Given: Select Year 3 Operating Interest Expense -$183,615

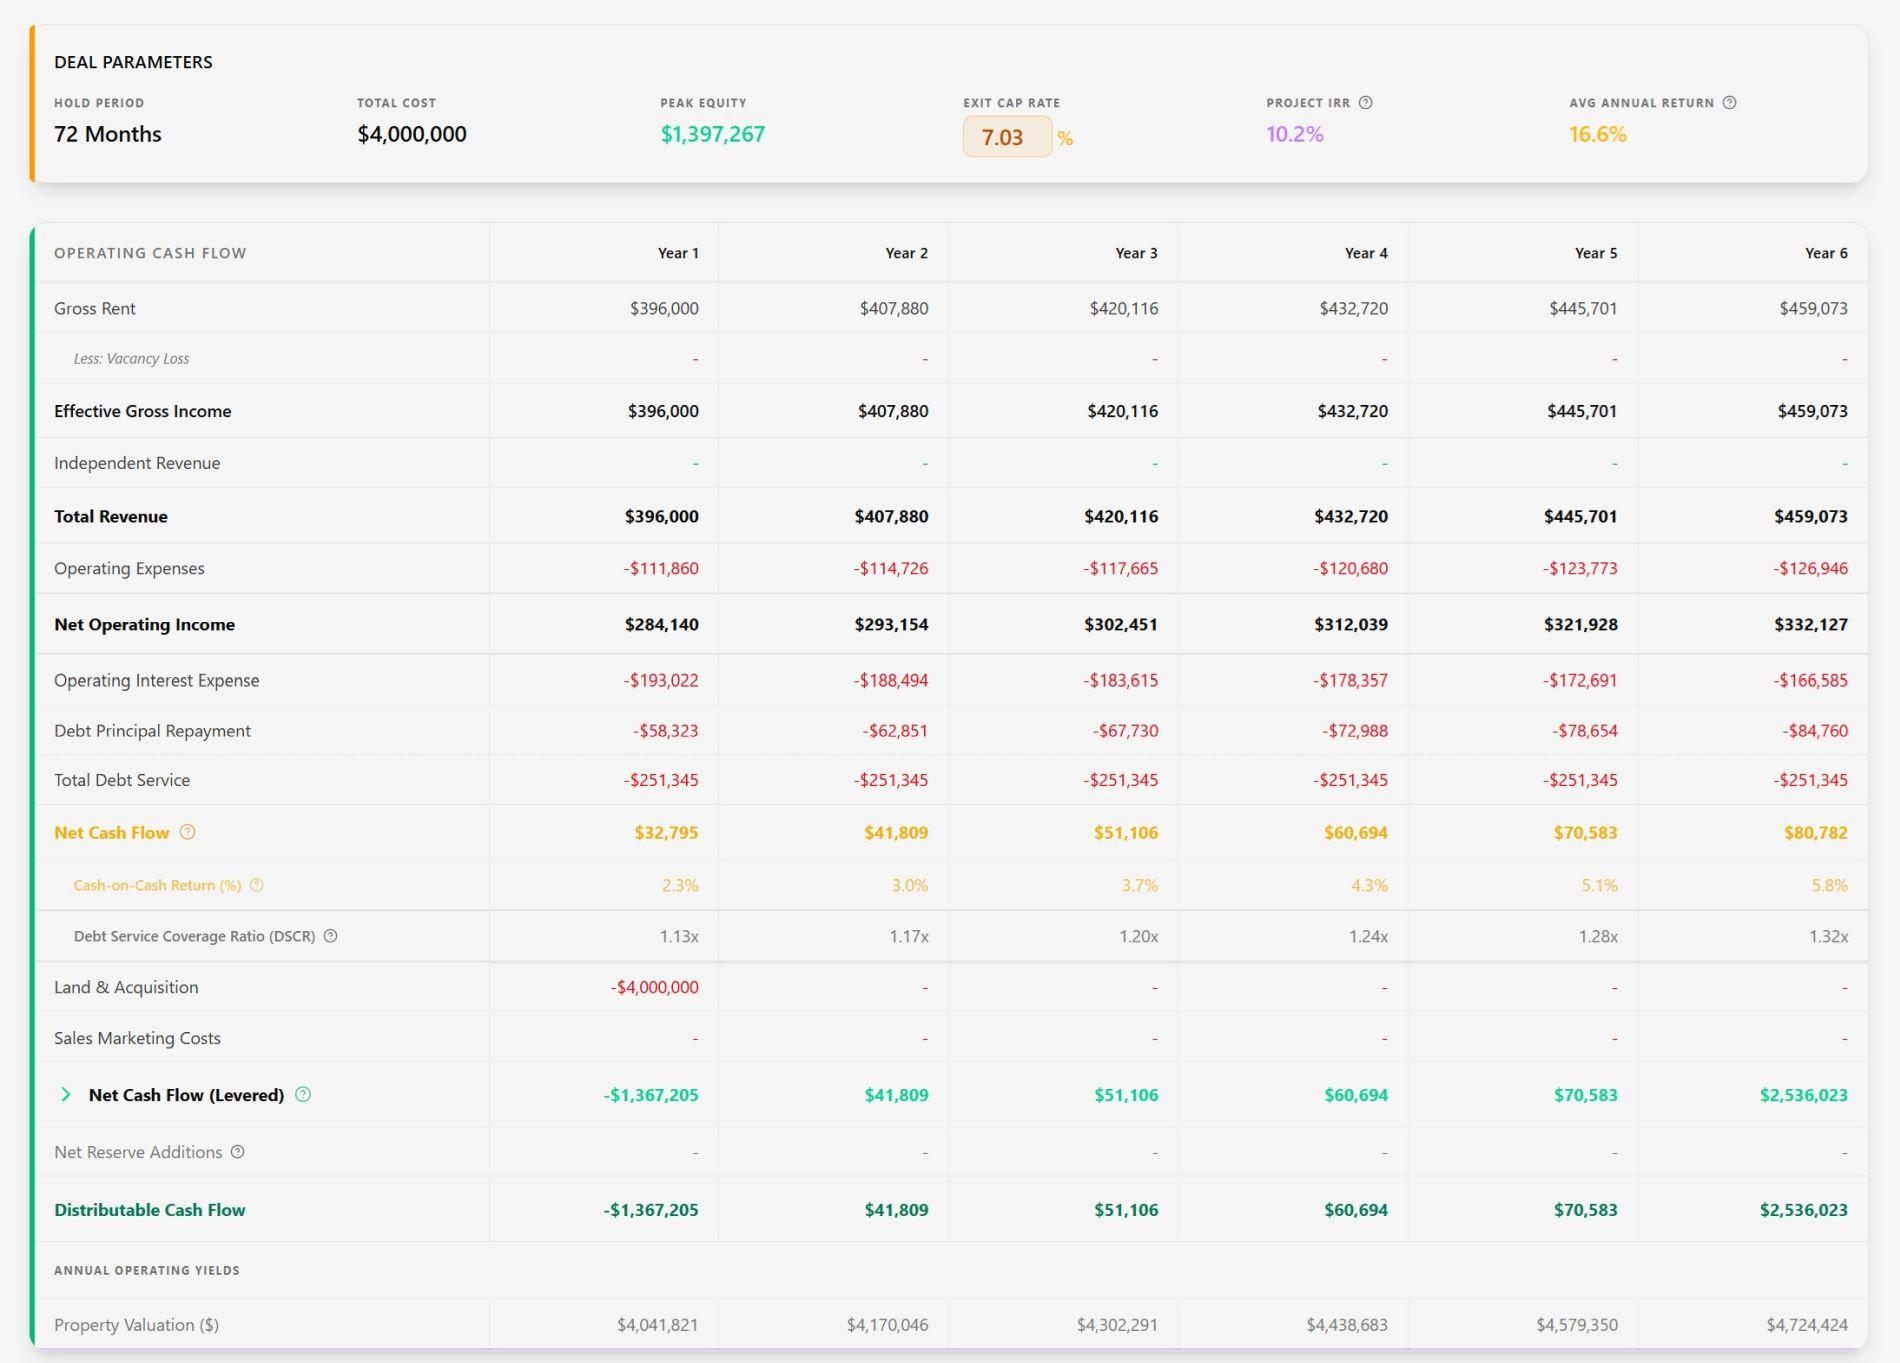Looking at the screenshot, I should (1120, 680).
